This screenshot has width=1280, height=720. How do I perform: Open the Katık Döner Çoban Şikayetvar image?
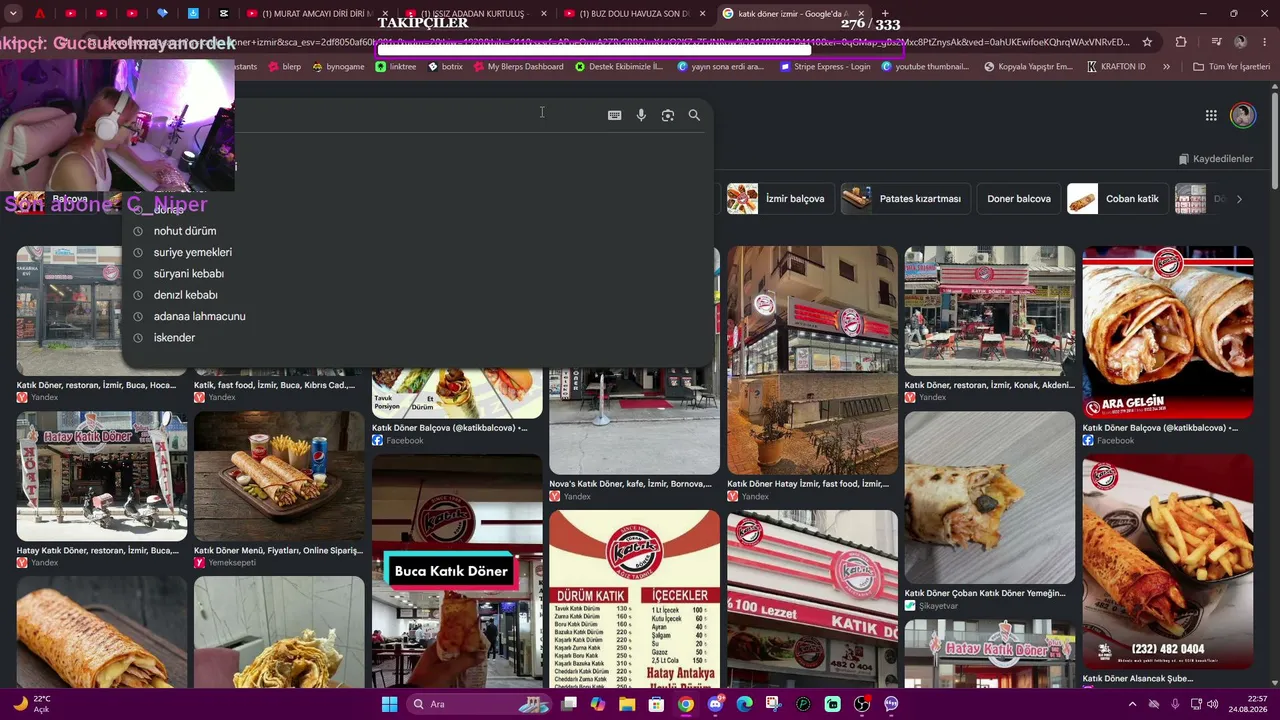click(989, 497)
